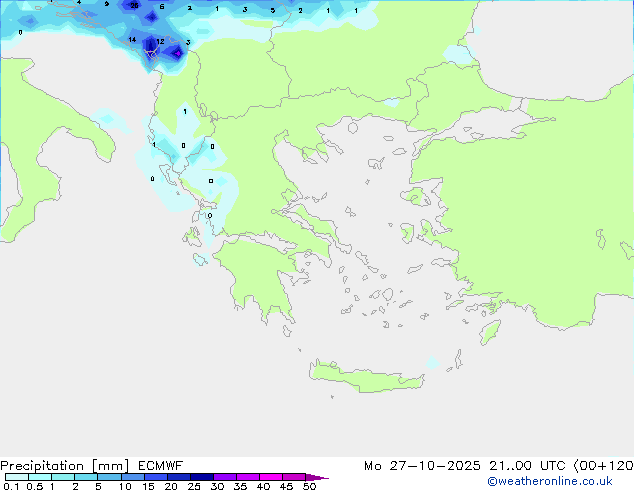634x490 pixels.
Task: Click the purple legend swatch between 30 and 35
Action: [225, 477]
